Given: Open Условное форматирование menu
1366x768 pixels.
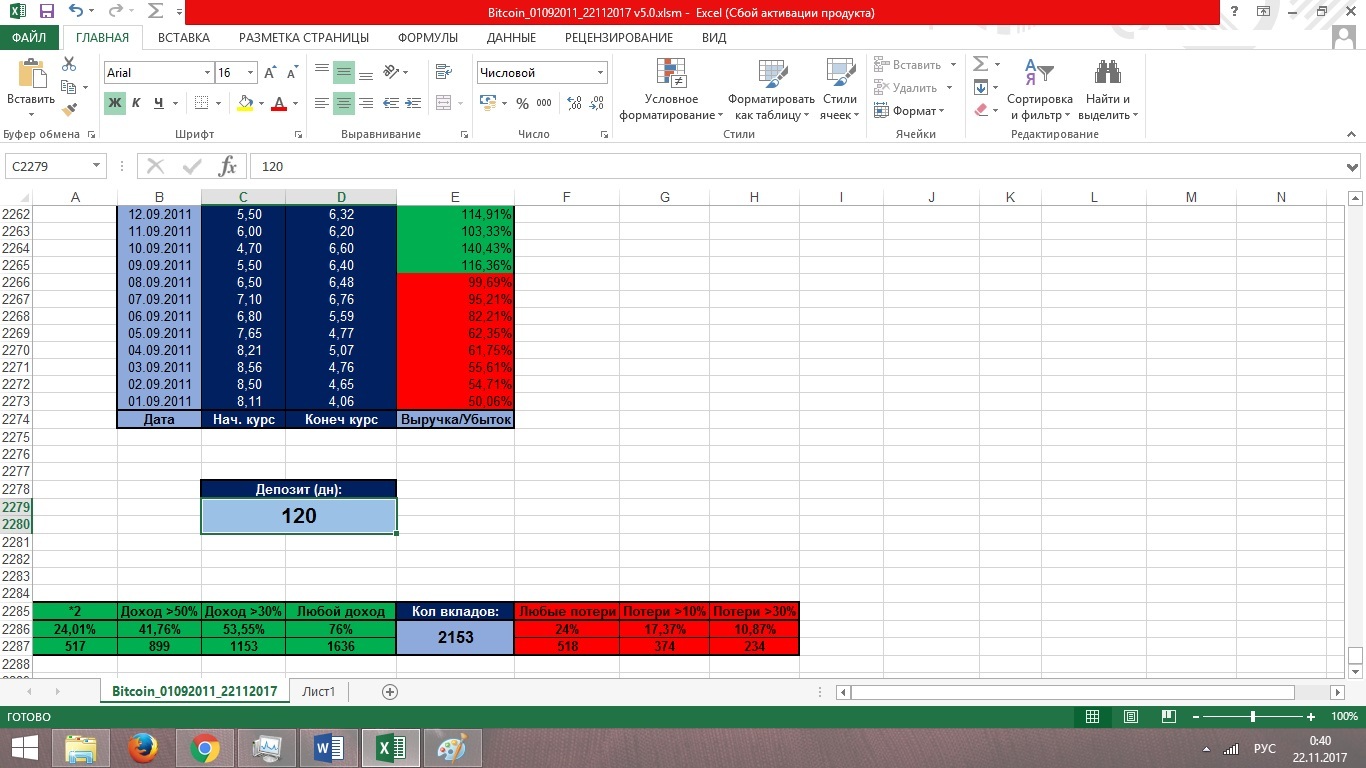Looking at the screenshot, I should tap(671, 90).
